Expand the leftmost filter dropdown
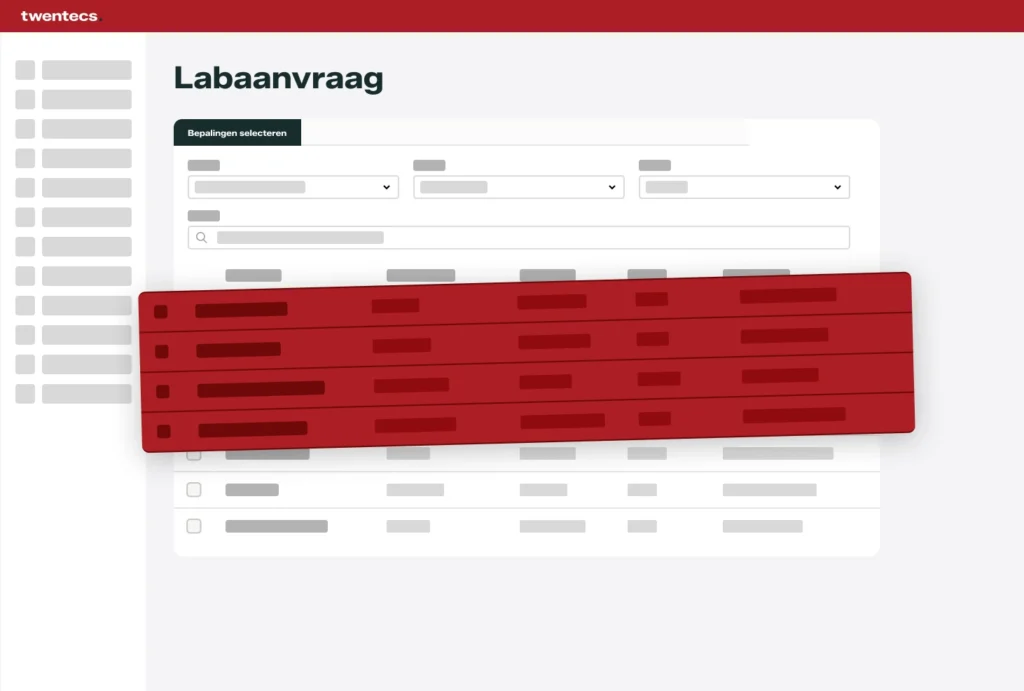Image resolution: width=1024 pixels, height=691 pixels. (293, 187)
